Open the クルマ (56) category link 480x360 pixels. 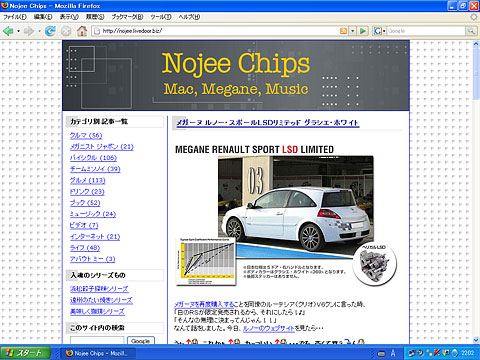coord(86,135)
